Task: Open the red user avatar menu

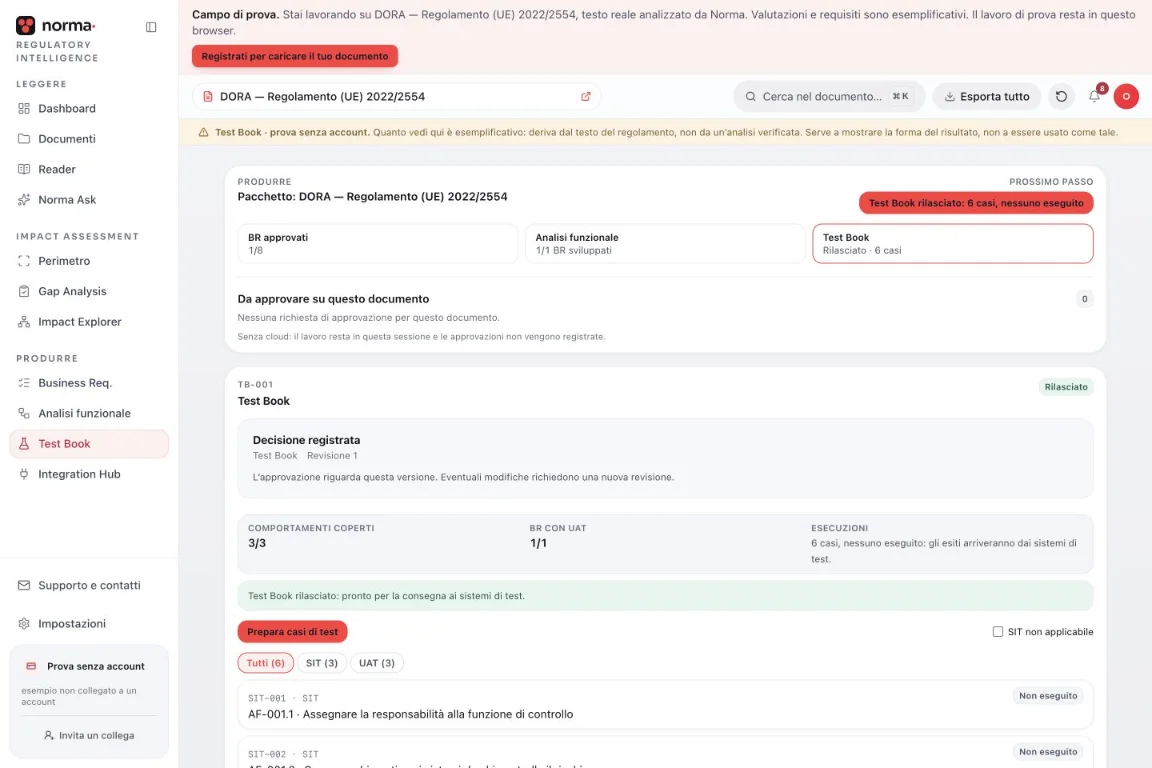Action: (1126, 97)
